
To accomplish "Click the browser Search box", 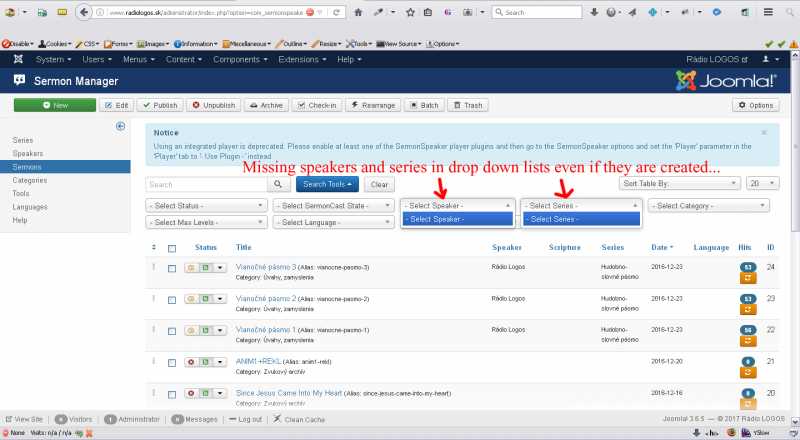I will (537, 12).
